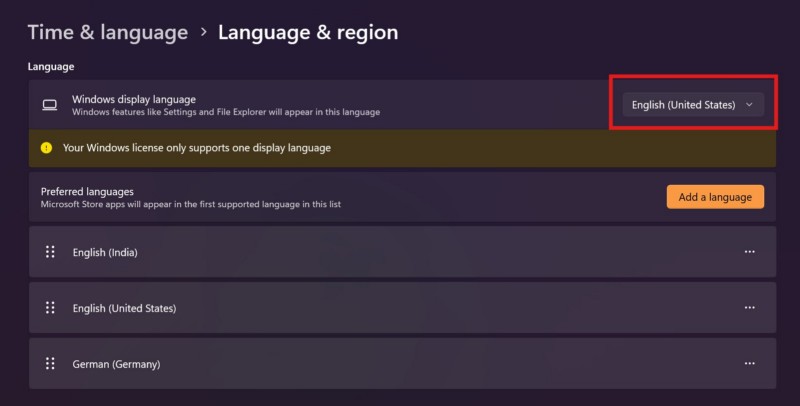Click the Preferred languages section label
The height and width of the screenshot is (406, 800).
coord(87,190)
